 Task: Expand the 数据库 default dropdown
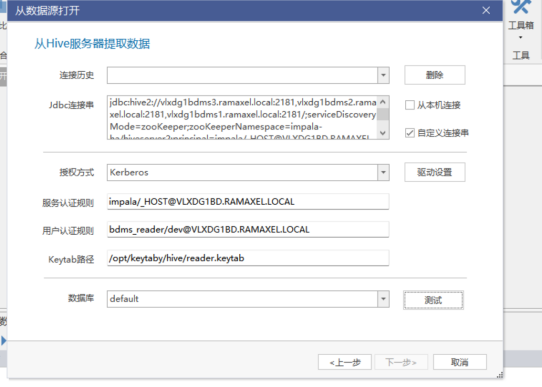tap(383, 299)
